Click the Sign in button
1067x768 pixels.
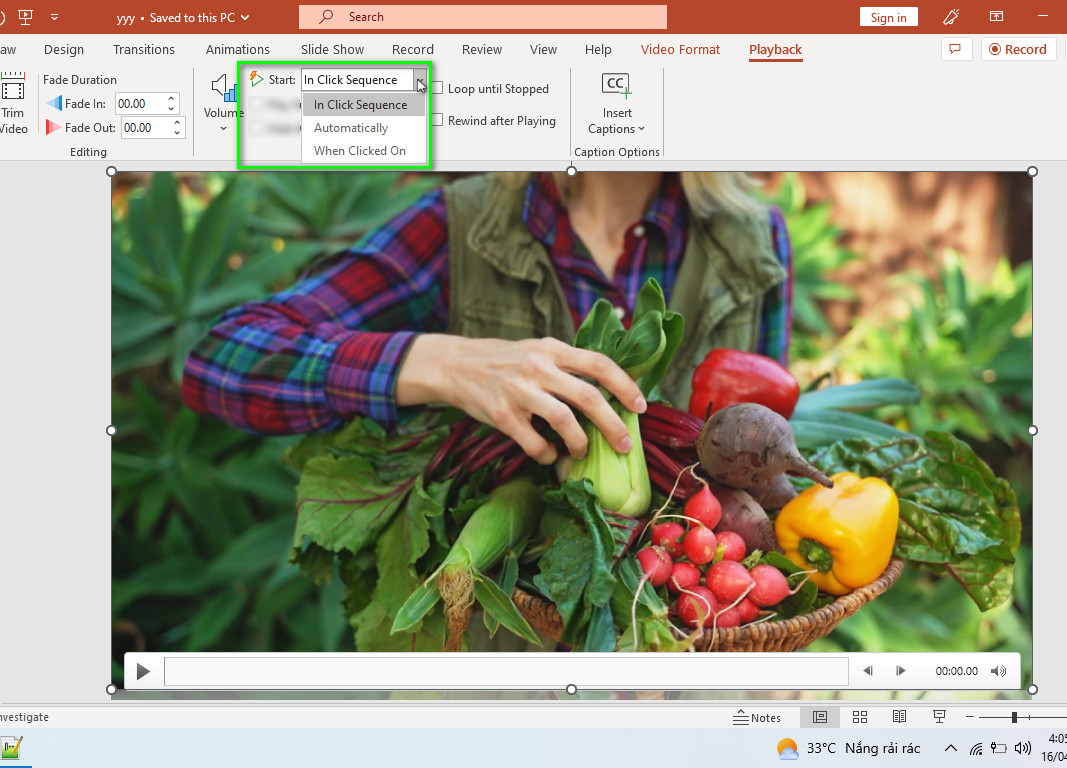(x=888, y=18)
